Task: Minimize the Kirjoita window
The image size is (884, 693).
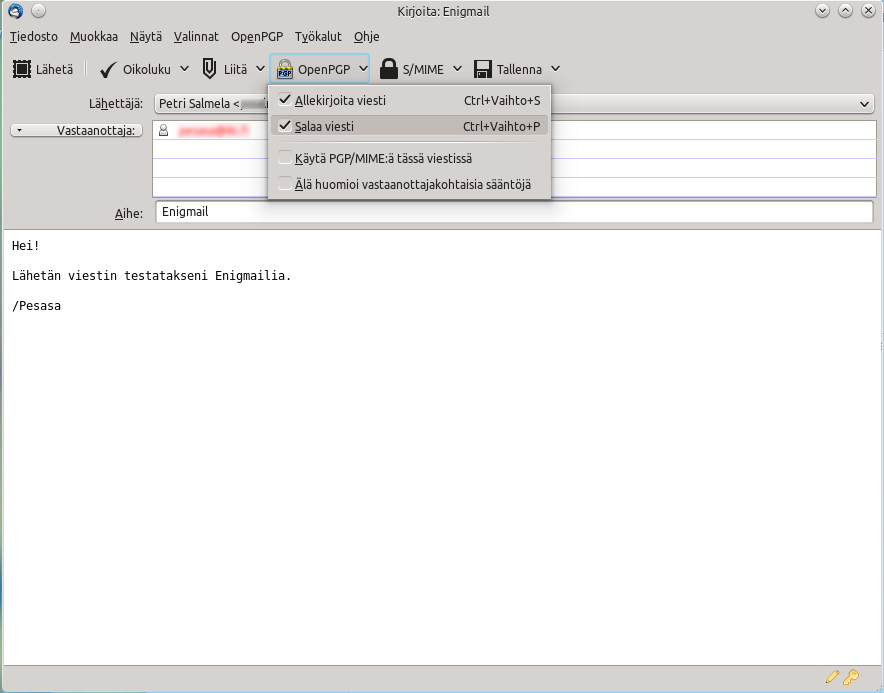Action: [x=823, y=11]
